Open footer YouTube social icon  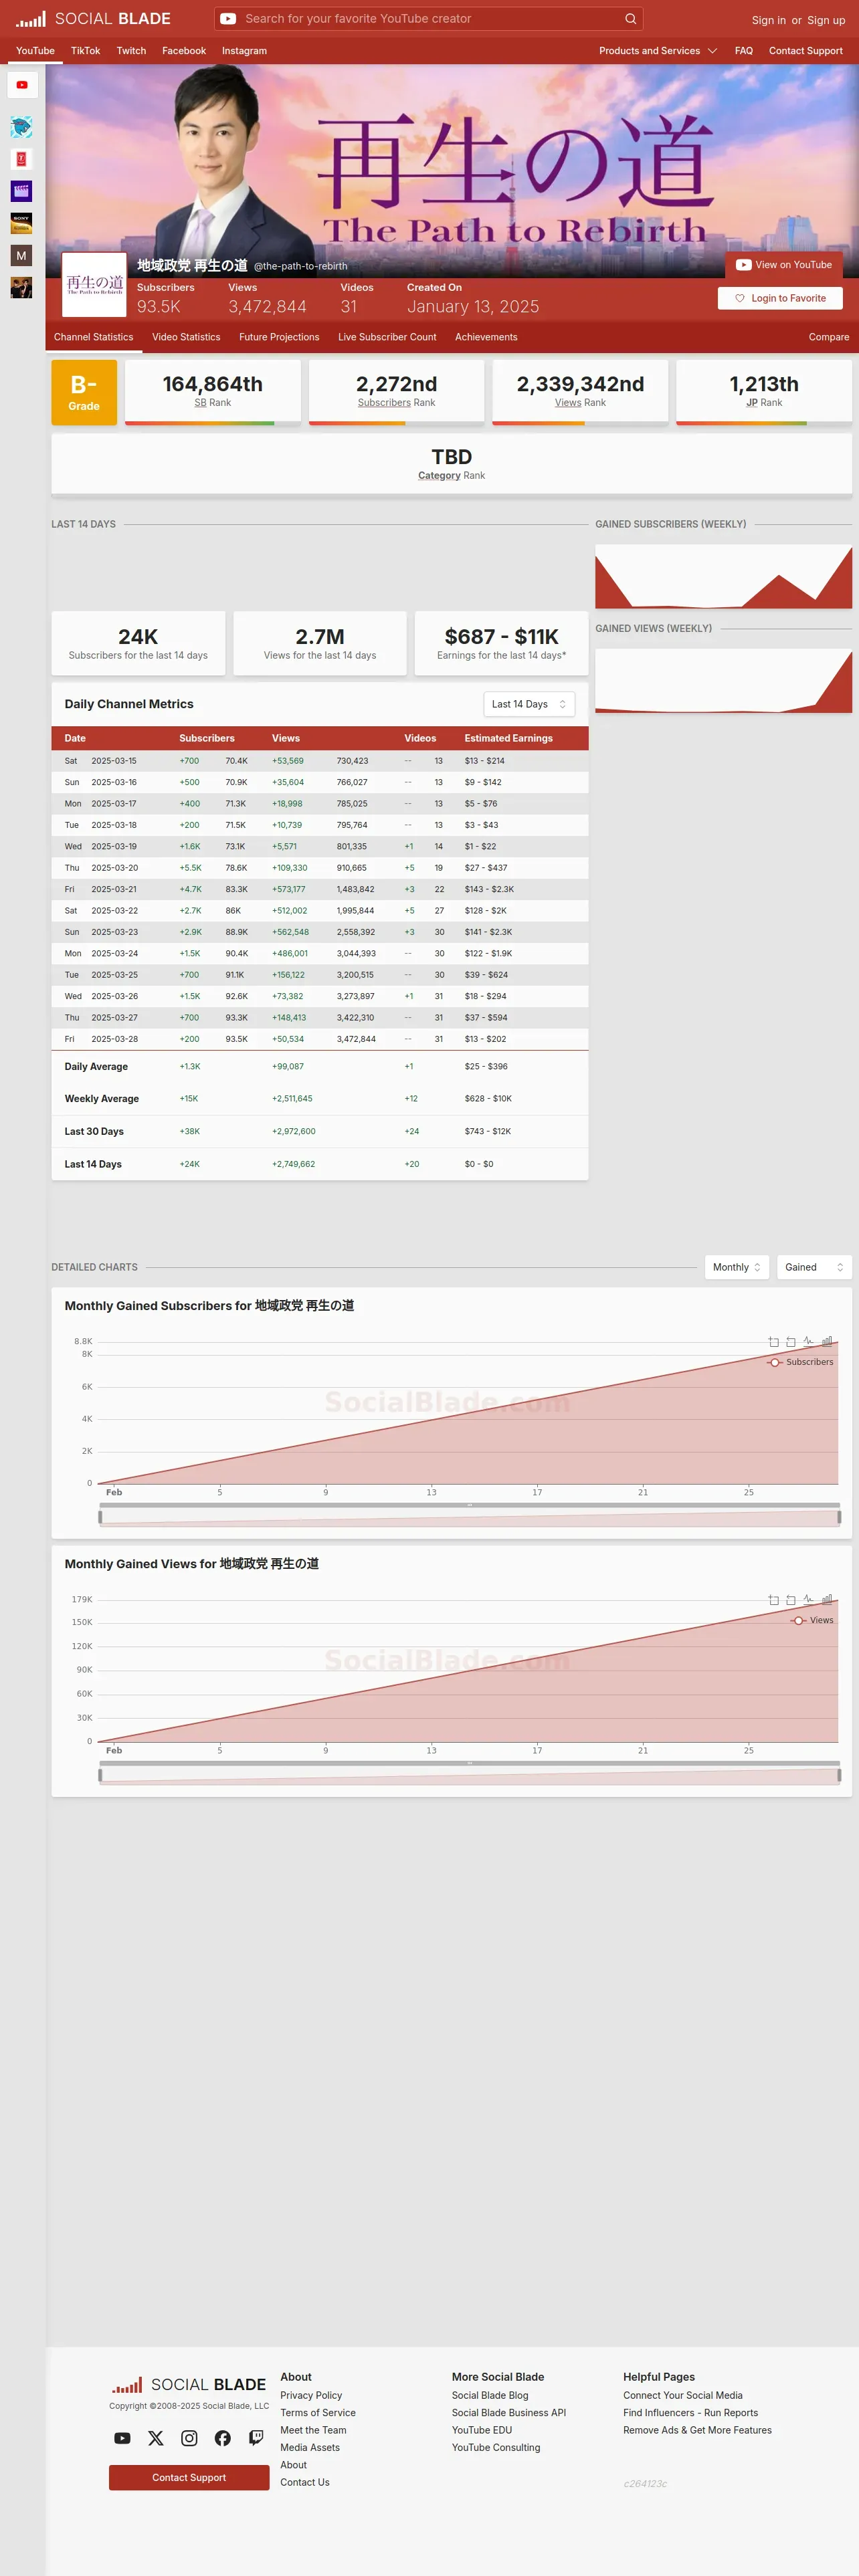click(122, 2438)
